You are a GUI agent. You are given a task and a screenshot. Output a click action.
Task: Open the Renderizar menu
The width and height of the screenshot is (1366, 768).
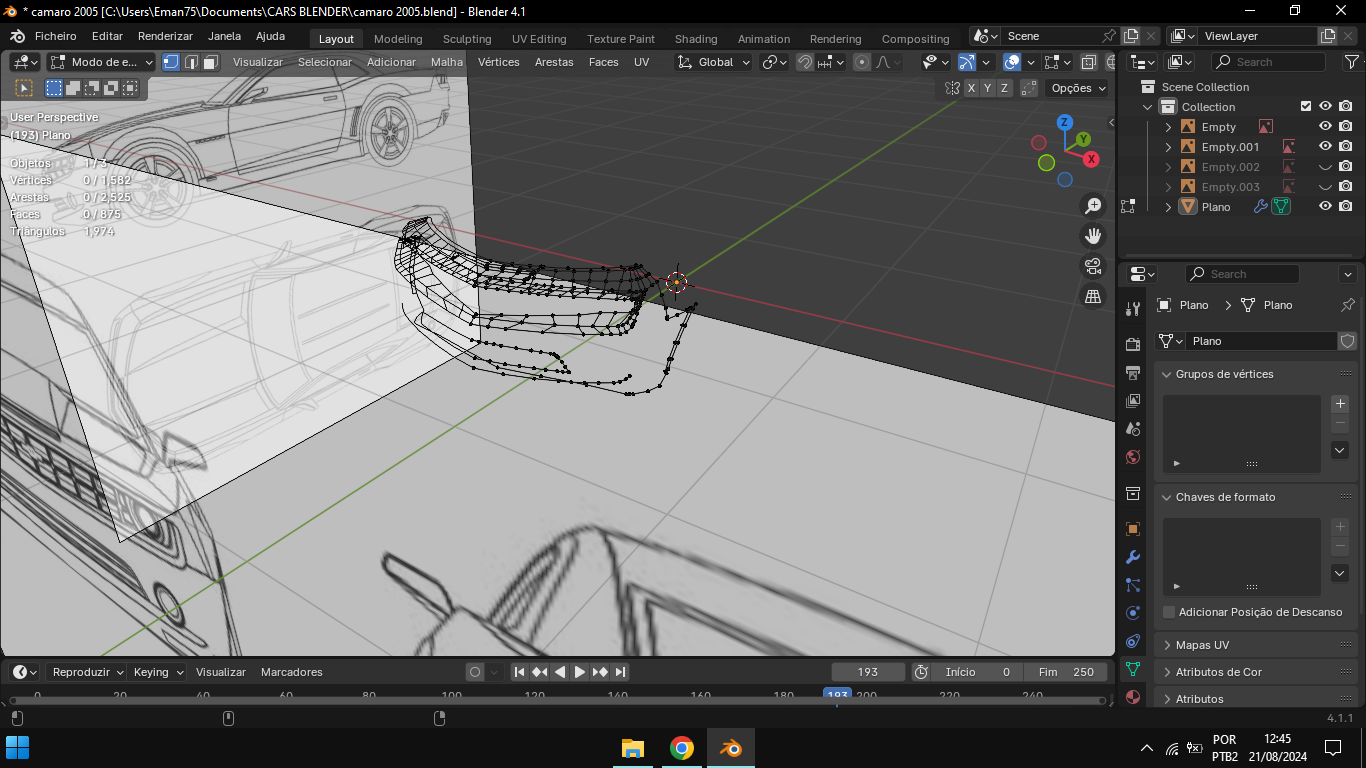[165, 36]
